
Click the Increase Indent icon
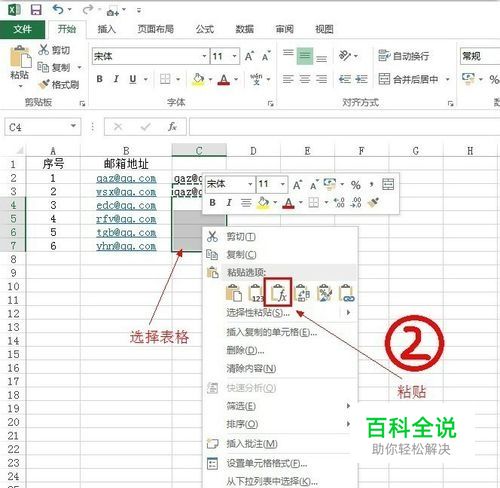[361, 79]
